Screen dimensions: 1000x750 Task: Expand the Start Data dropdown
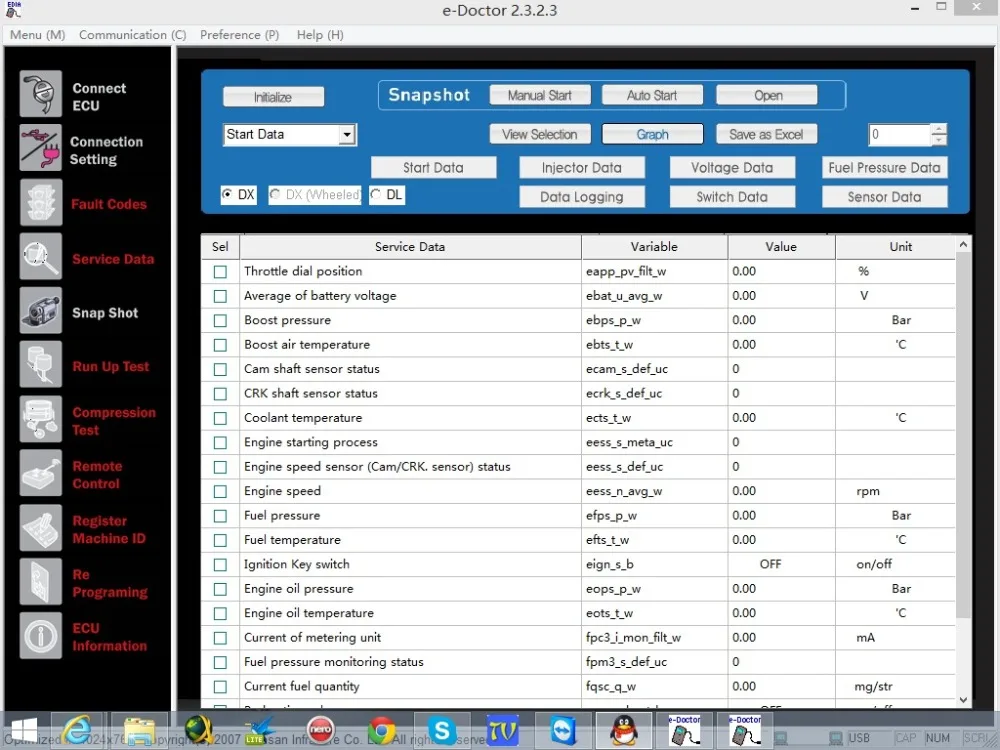pos(346,135)
